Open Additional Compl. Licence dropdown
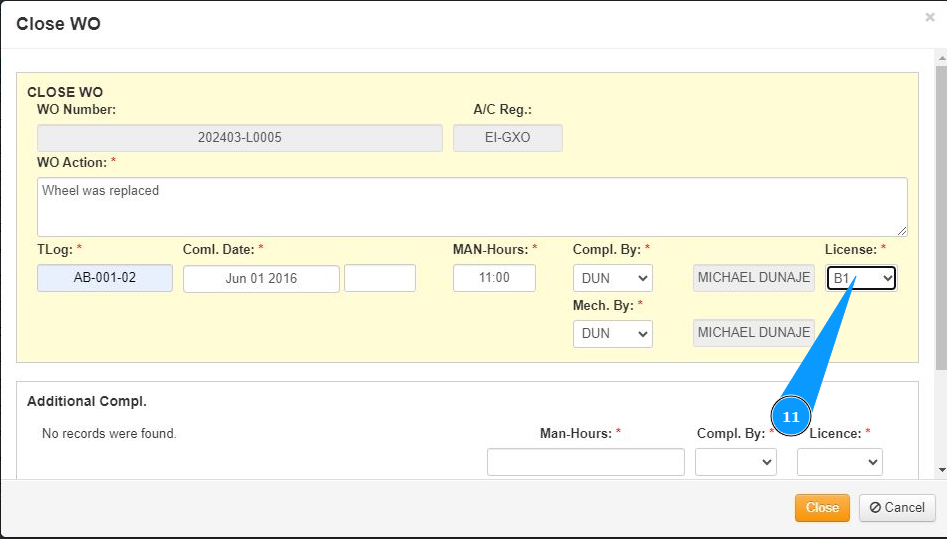The height and width of the screenshot is (539, 947). pos(839,462)
